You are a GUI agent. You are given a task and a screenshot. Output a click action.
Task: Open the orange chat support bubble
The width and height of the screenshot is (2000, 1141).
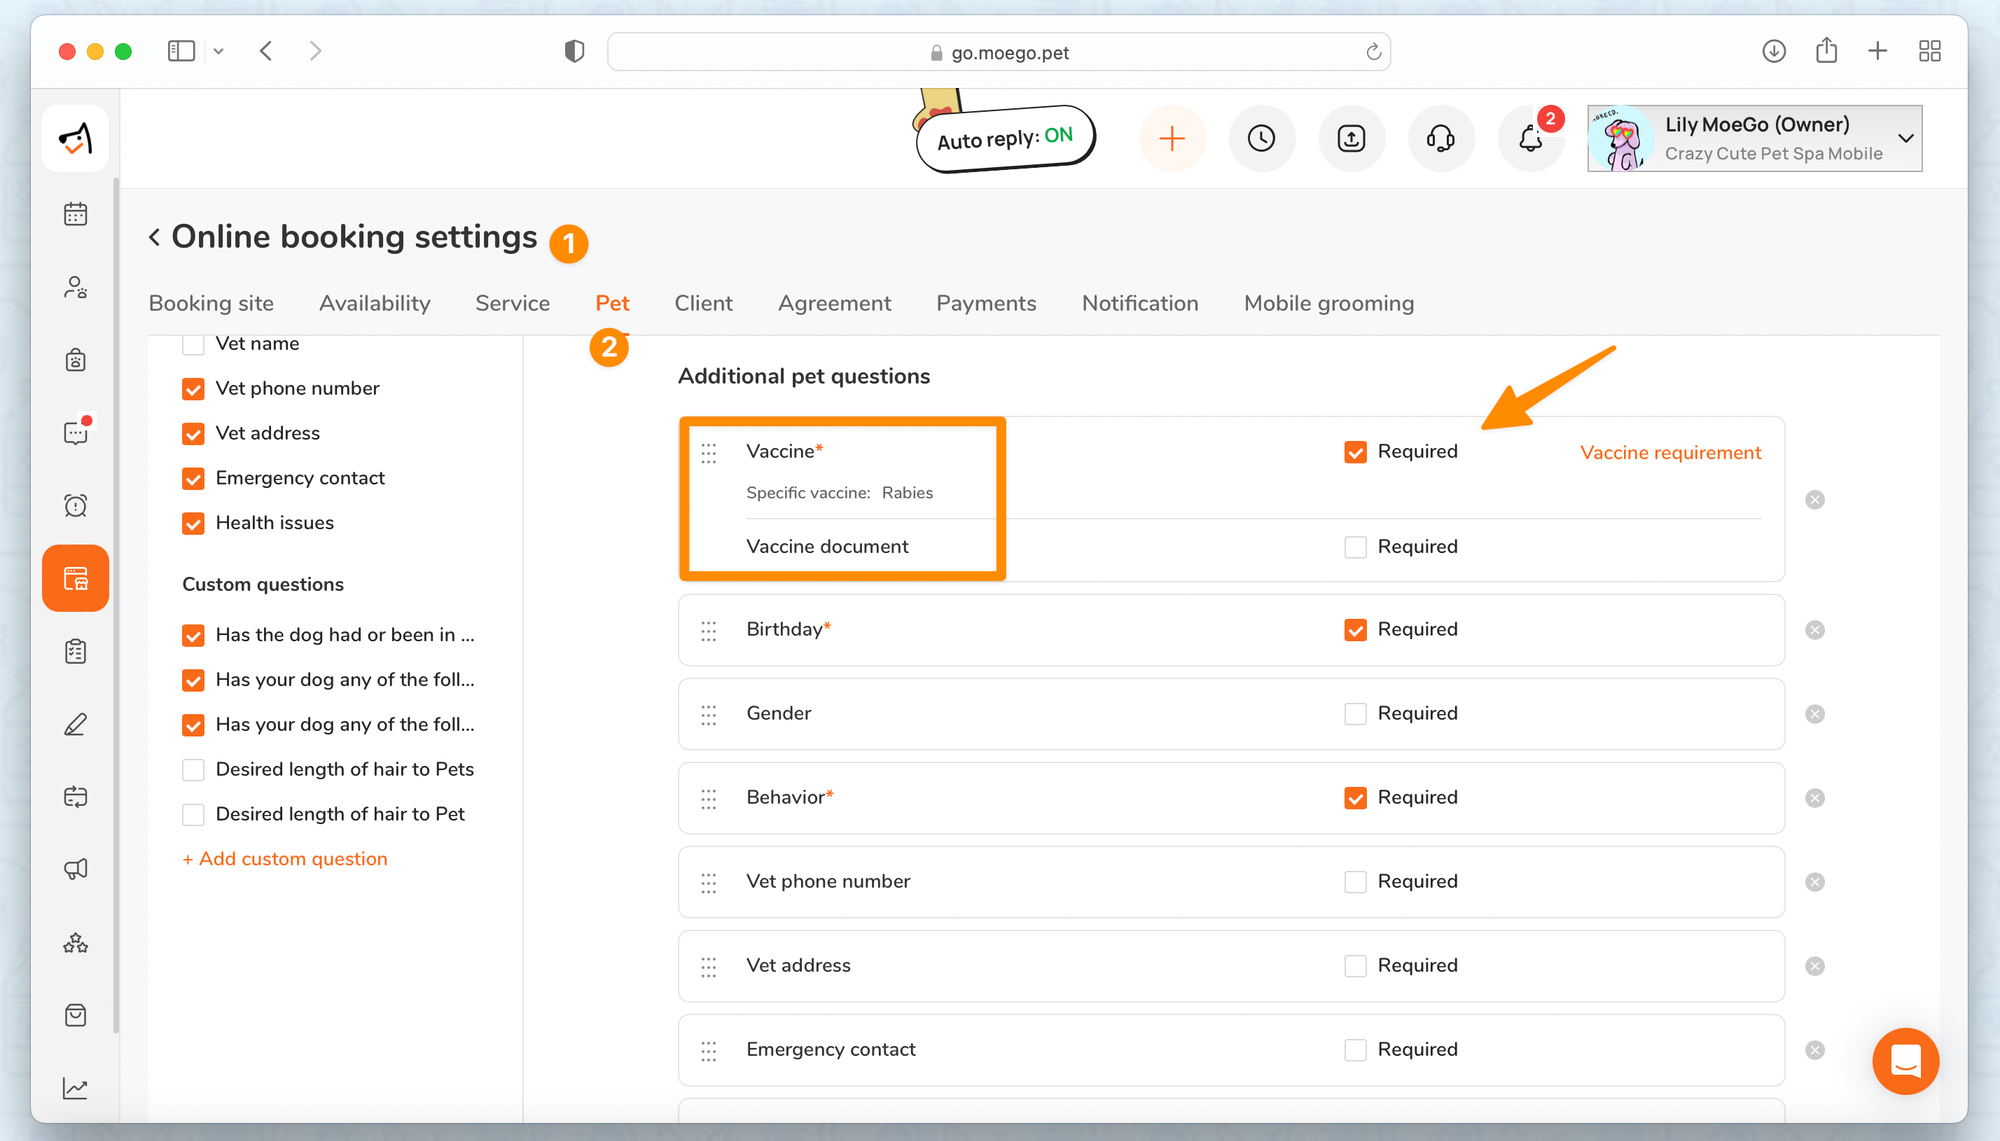coord(1905,1061)
